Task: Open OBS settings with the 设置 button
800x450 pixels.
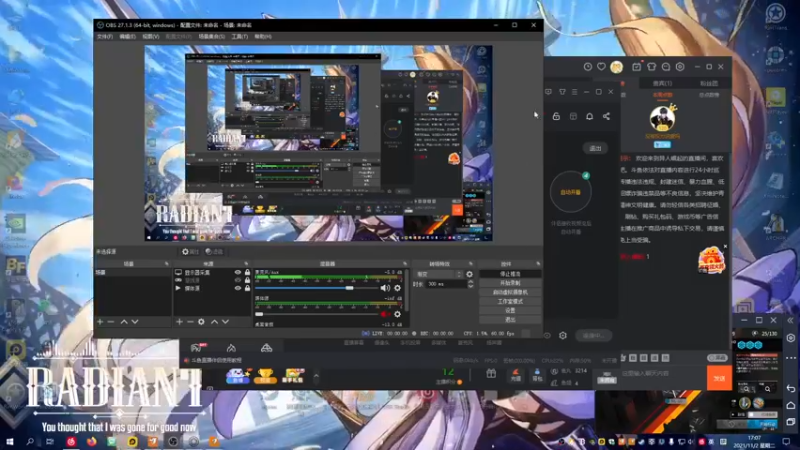Action: pyautogui.click(x=510, y=310)
